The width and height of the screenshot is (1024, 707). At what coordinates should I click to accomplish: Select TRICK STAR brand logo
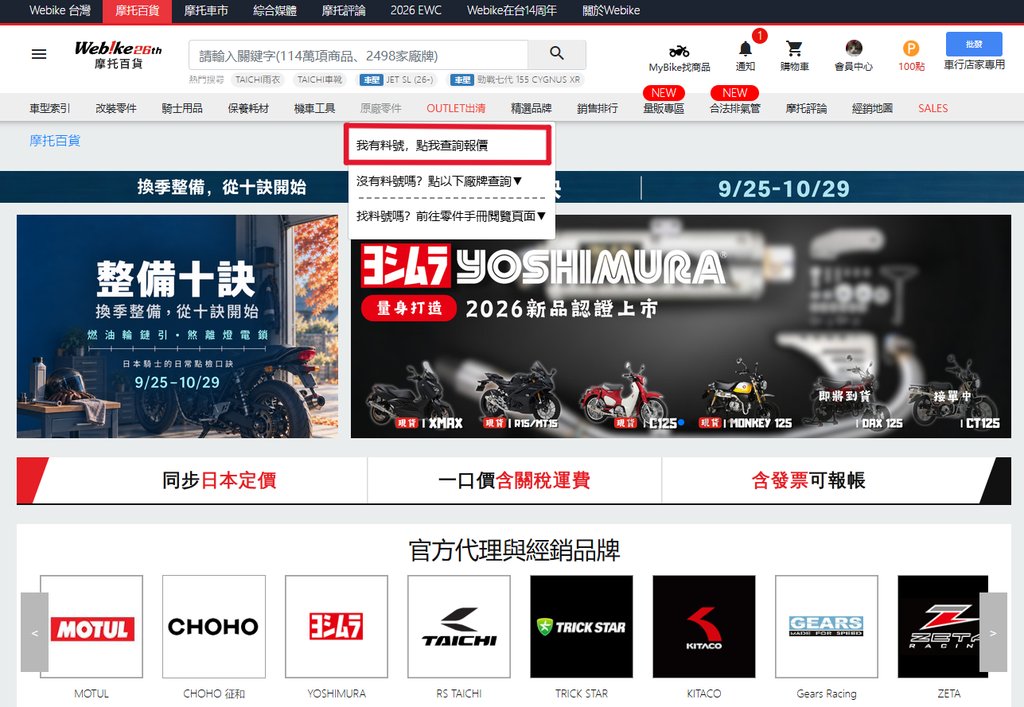581,627
